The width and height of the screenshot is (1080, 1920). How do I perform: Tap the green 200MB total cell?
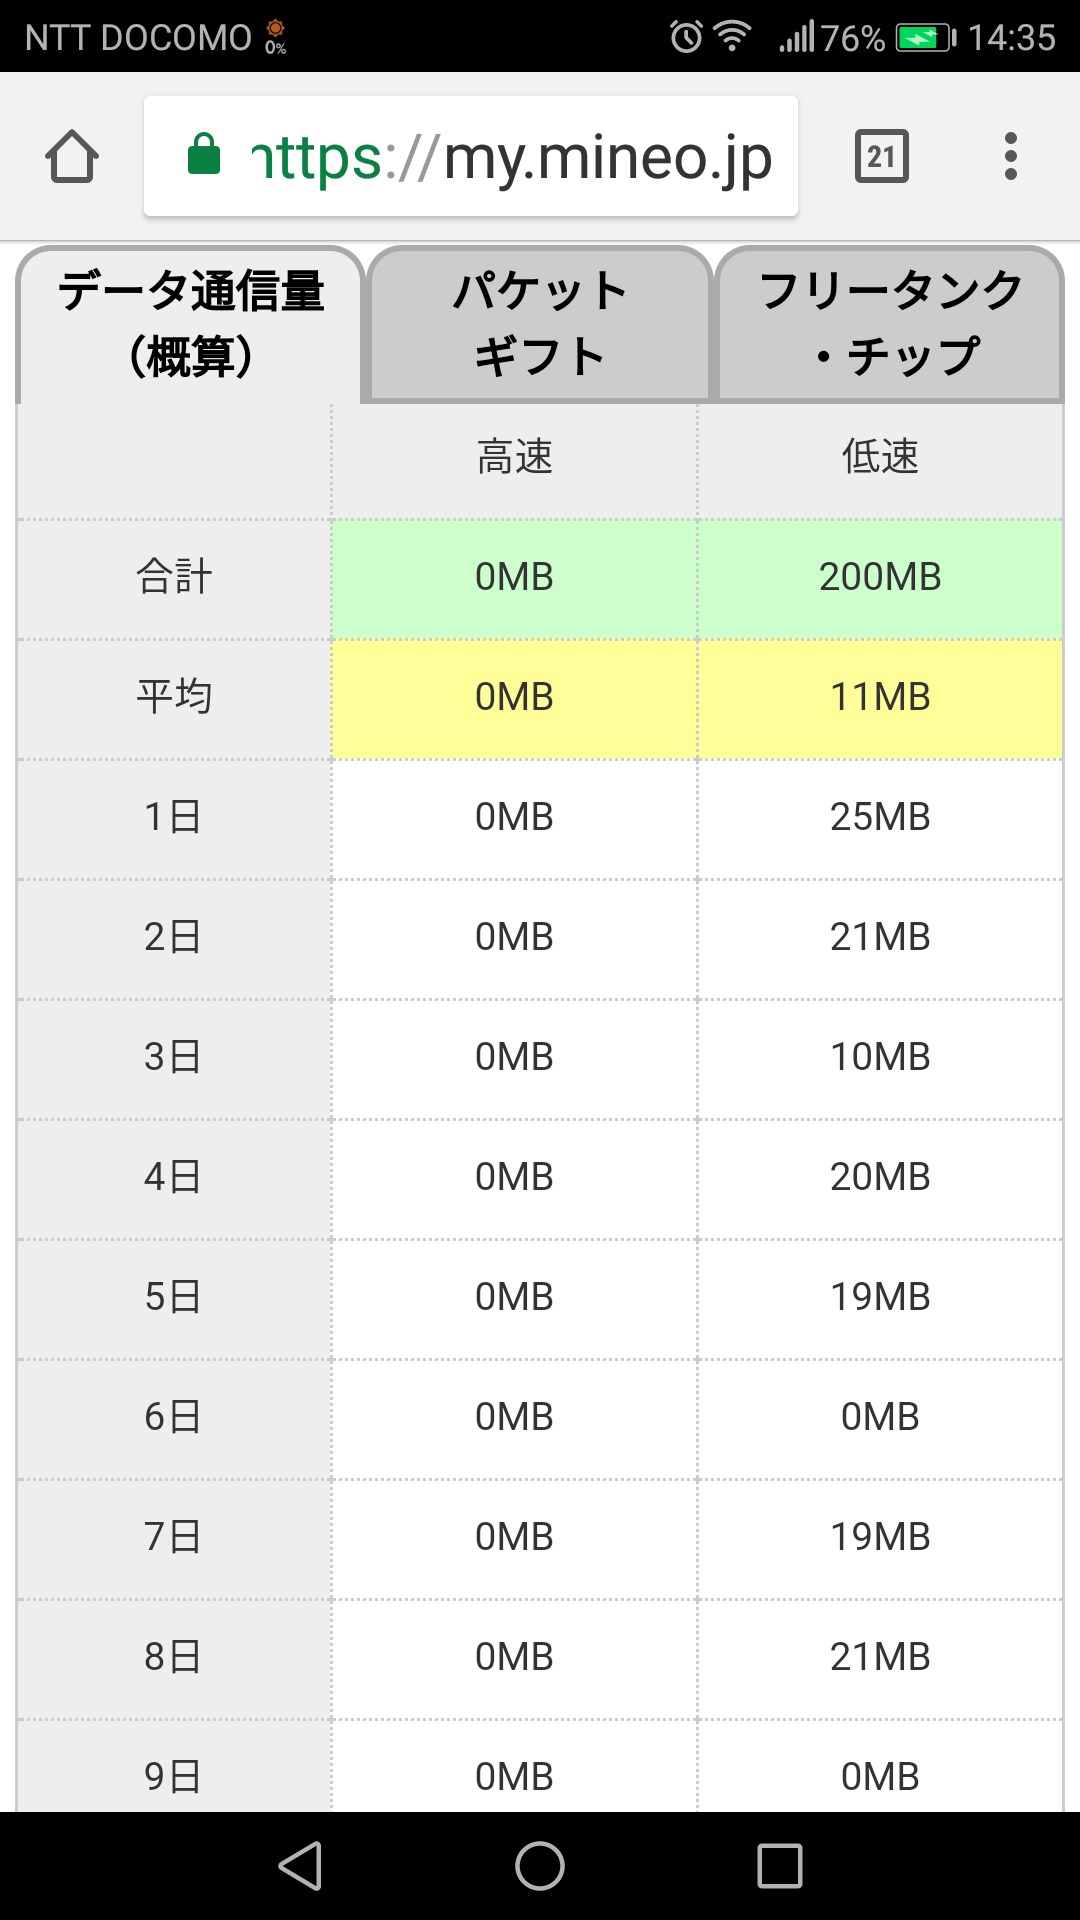(x=880, y=577)
